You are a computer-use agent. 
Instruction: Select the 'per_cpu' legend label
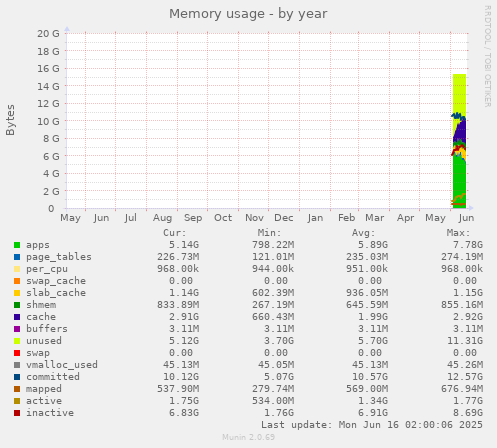pos(47,269)
